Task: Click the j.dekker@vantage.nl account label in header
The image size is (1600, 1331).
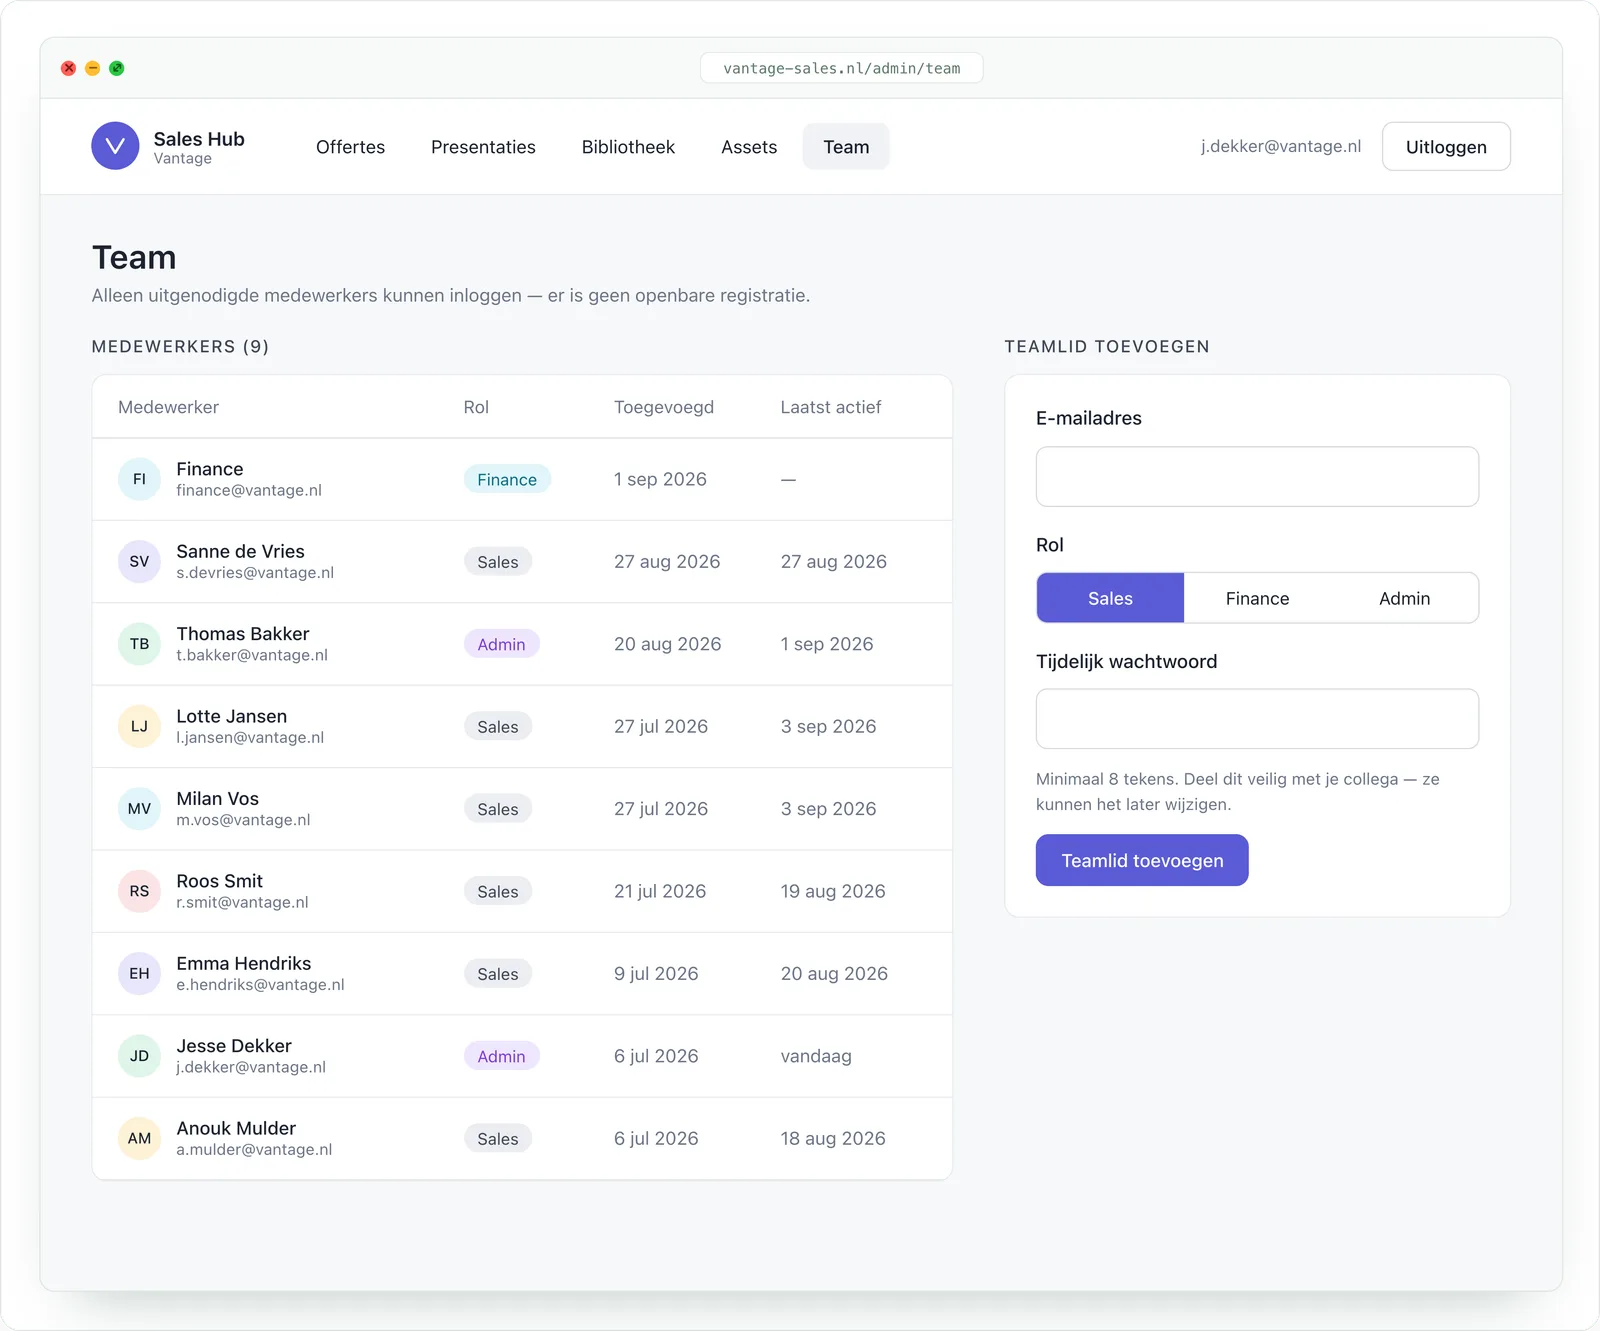Action: pyautogui.click(x=1281, y=146)
